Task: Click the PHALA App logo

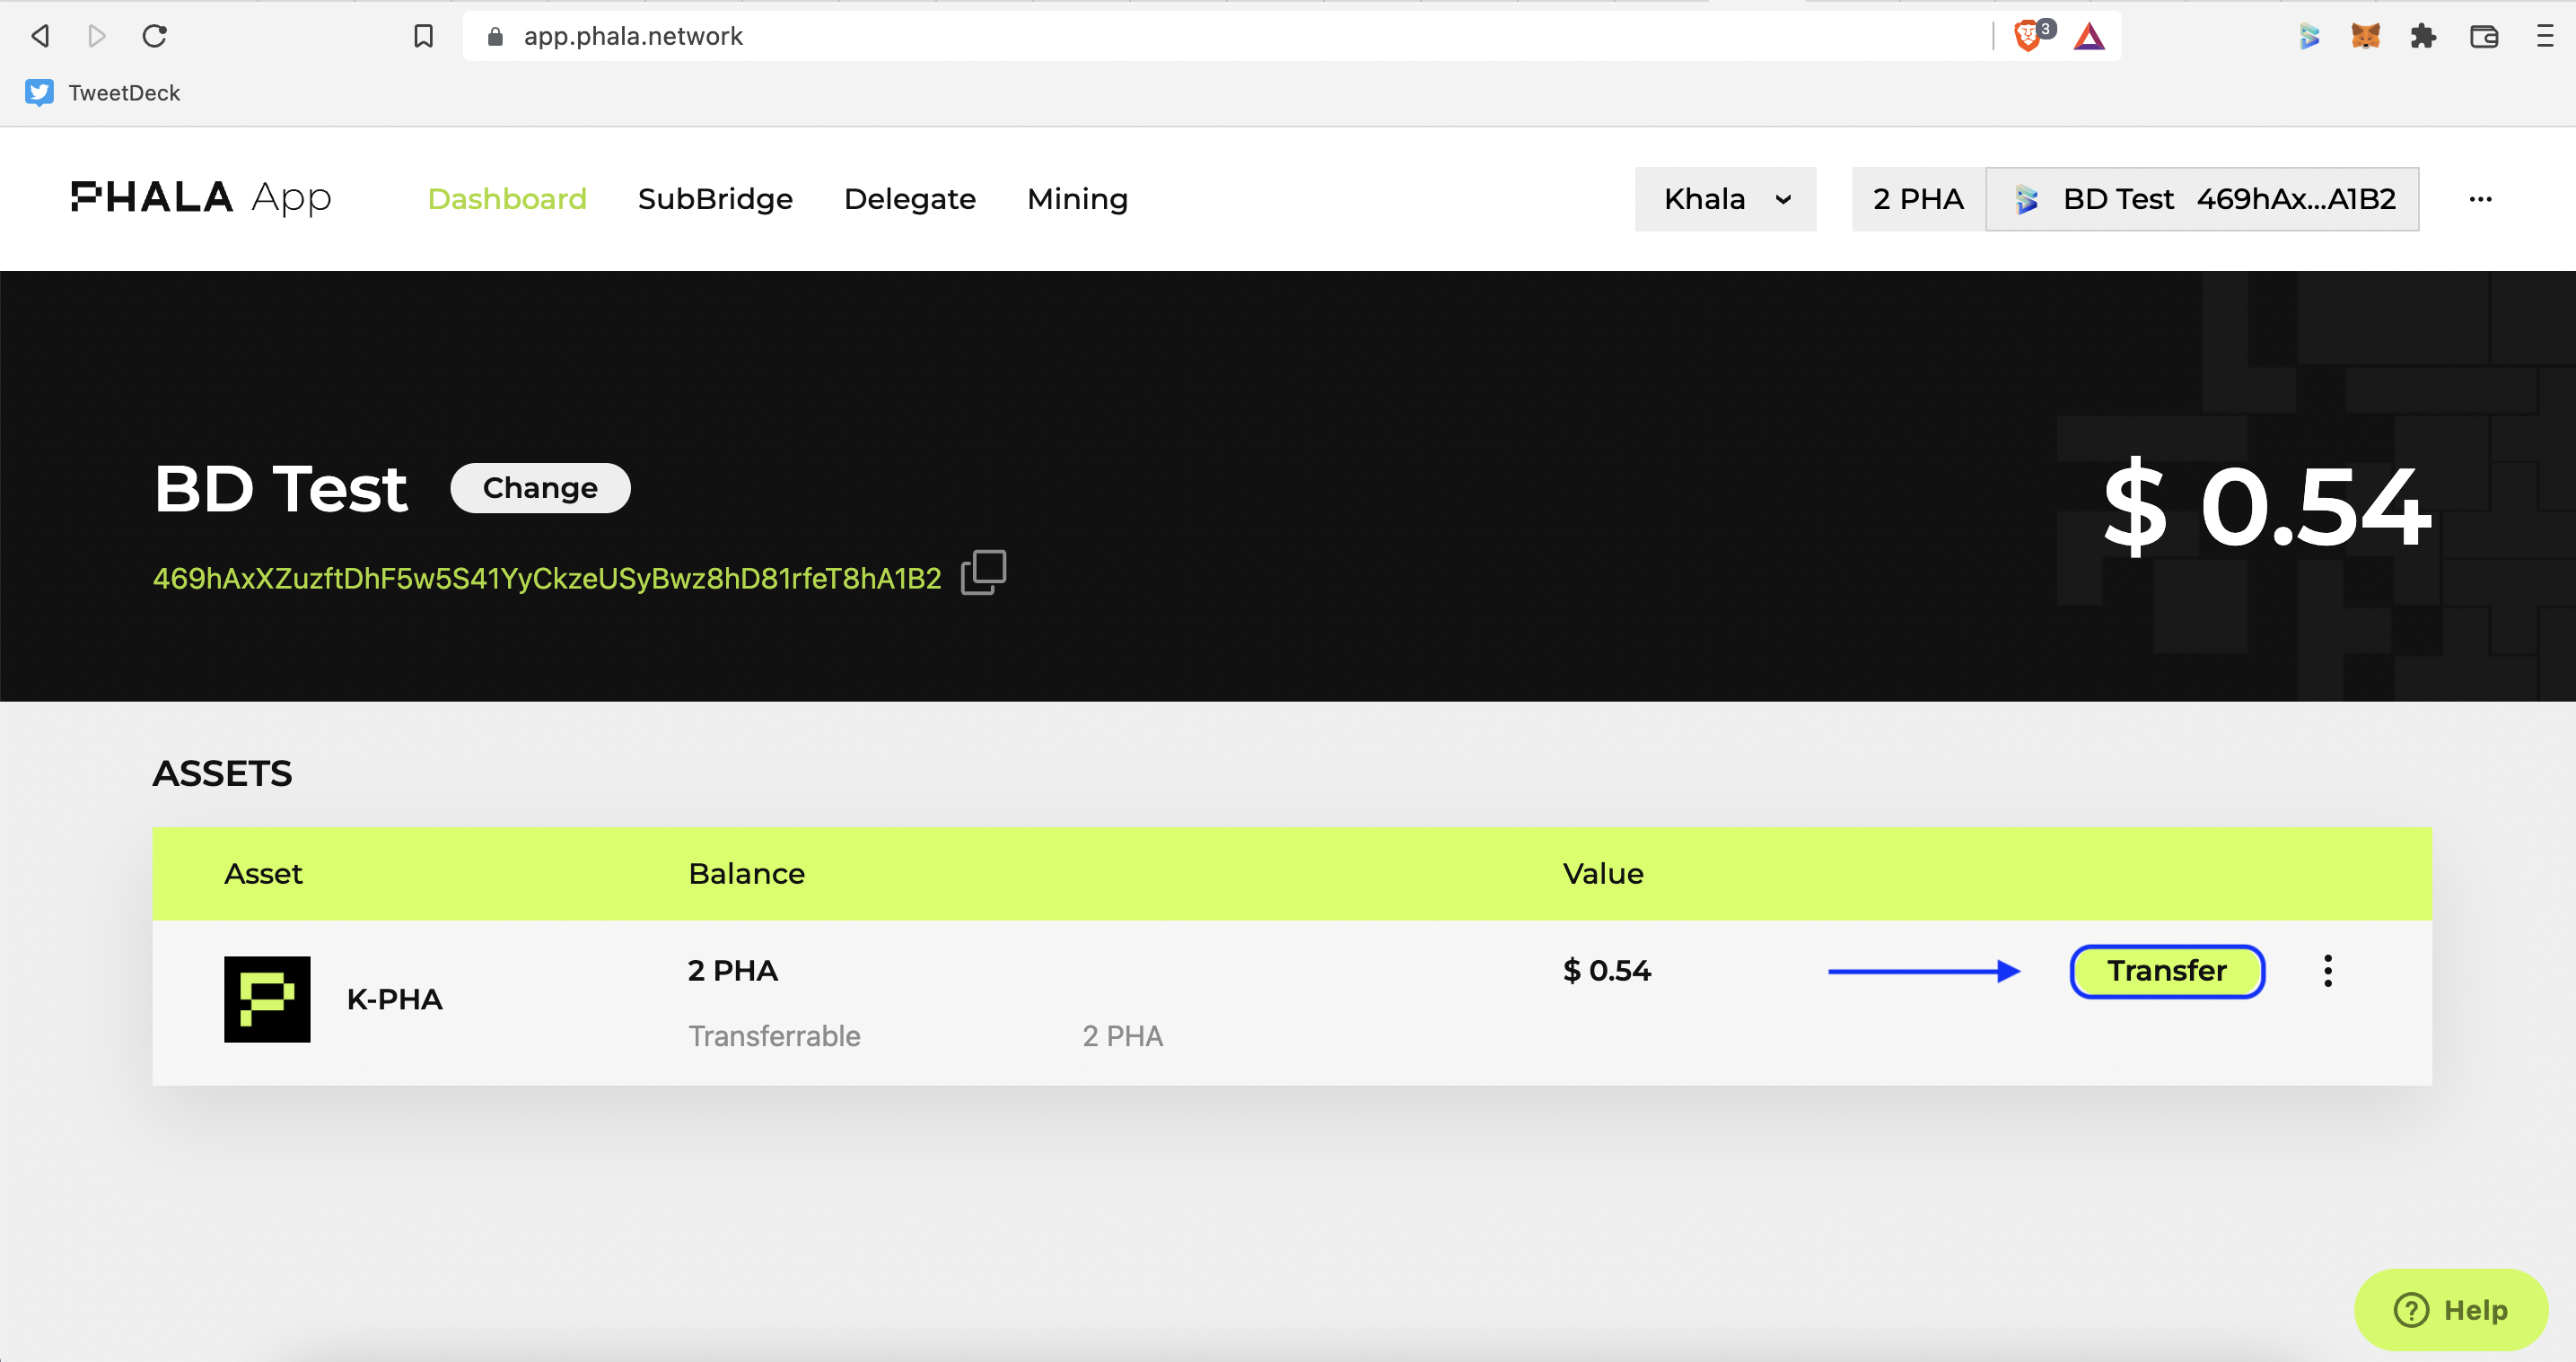Action: [x=201, y=197]
